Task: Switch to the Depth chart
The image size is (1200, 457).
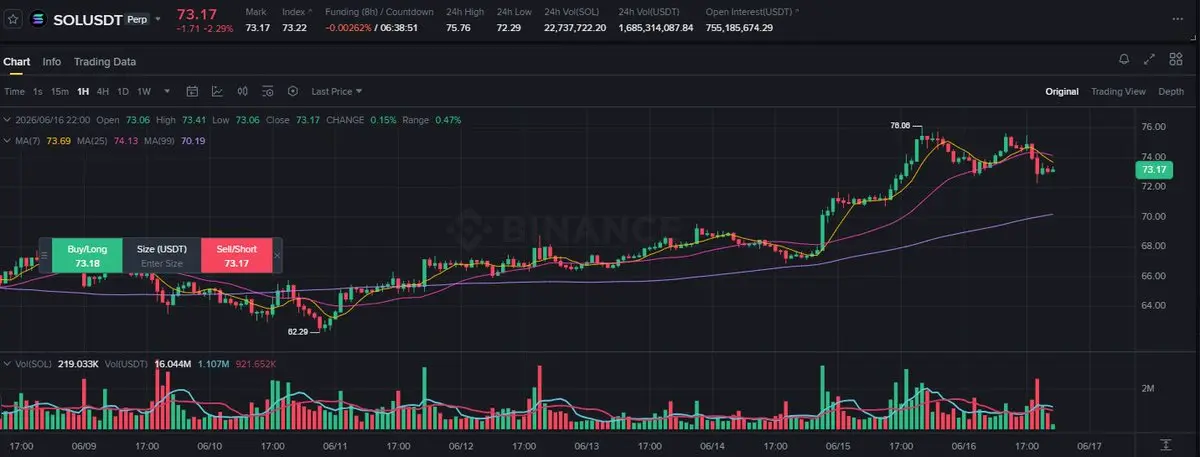Action: 1171,91
